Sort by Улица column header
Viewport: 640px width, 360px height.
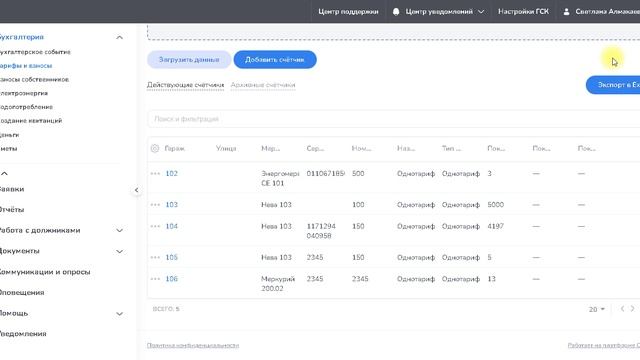226,149
